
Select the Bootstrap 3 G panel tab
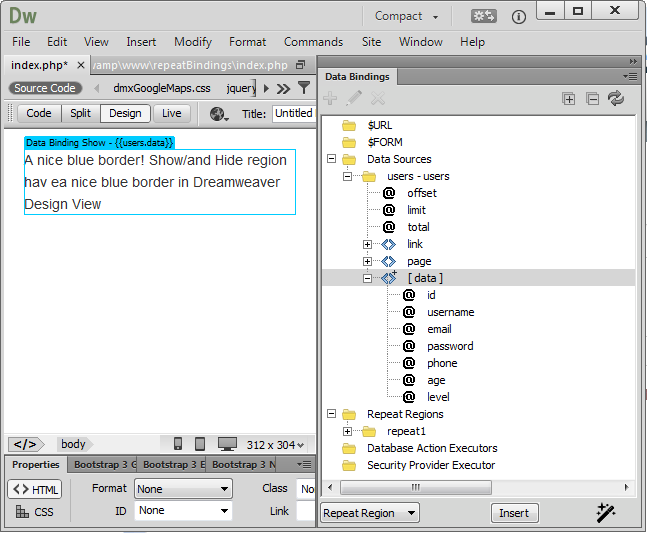click(x=103, y=465)
